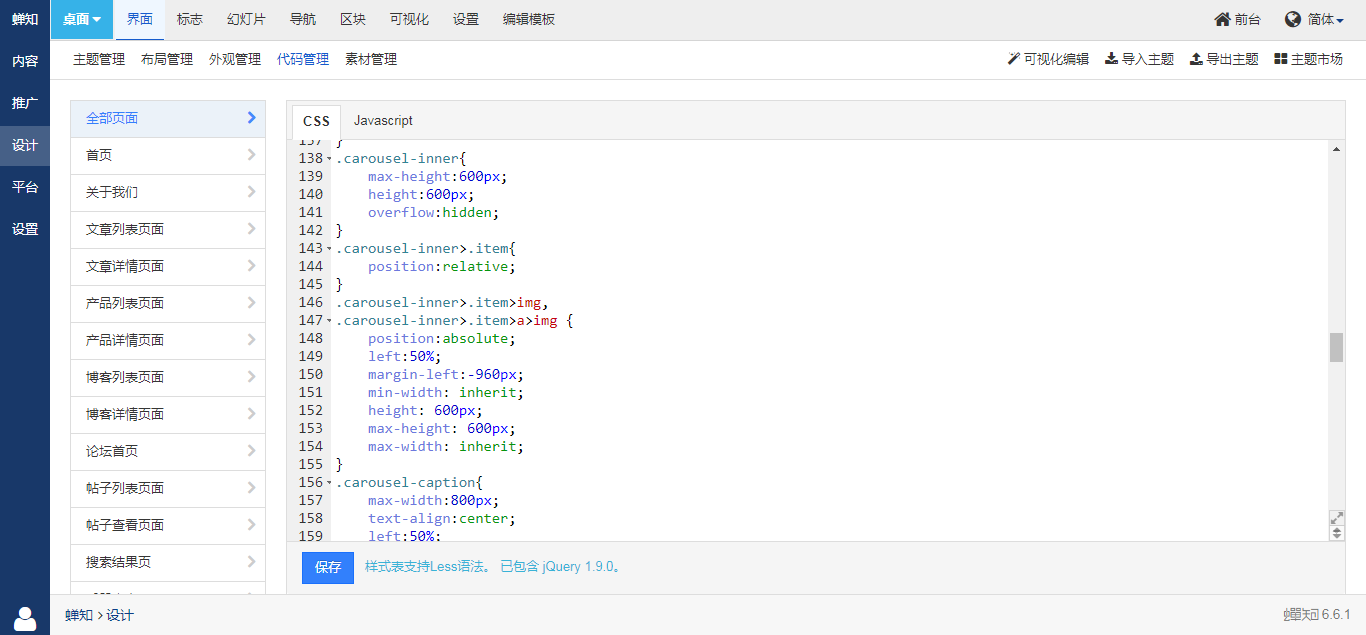Image resolution: width=1366 pixels, height=635 pixels.
Task: Fold the code block at line 147
Action: click(x=329, y=321)
